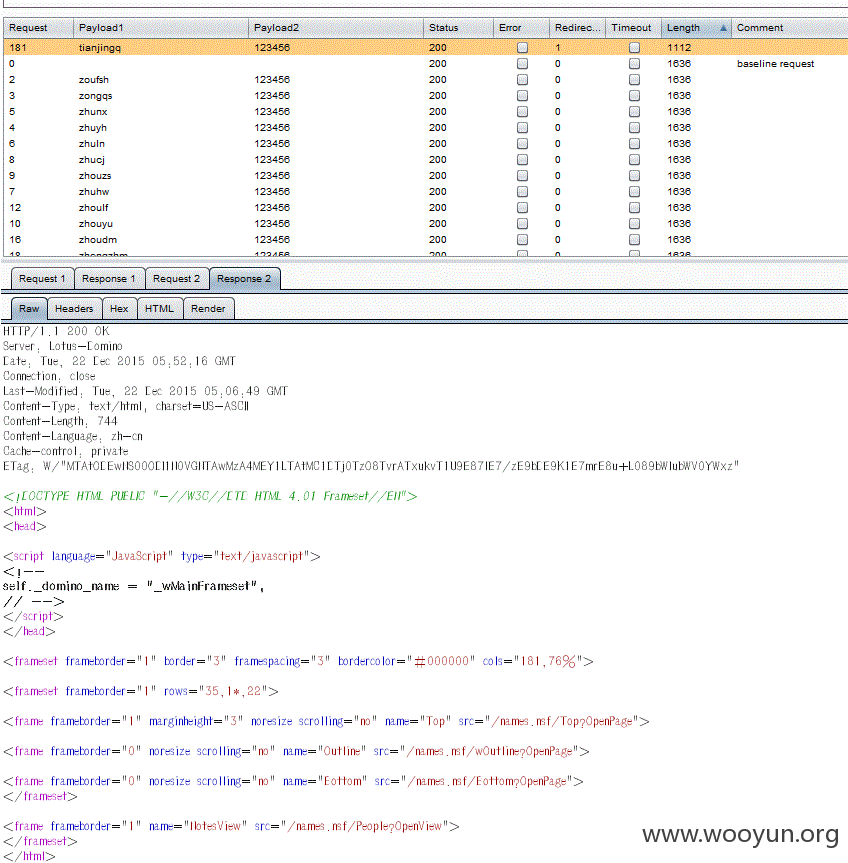Select the zhoulf payload row
The image size is (848, 863).
(x=425, y=207)
